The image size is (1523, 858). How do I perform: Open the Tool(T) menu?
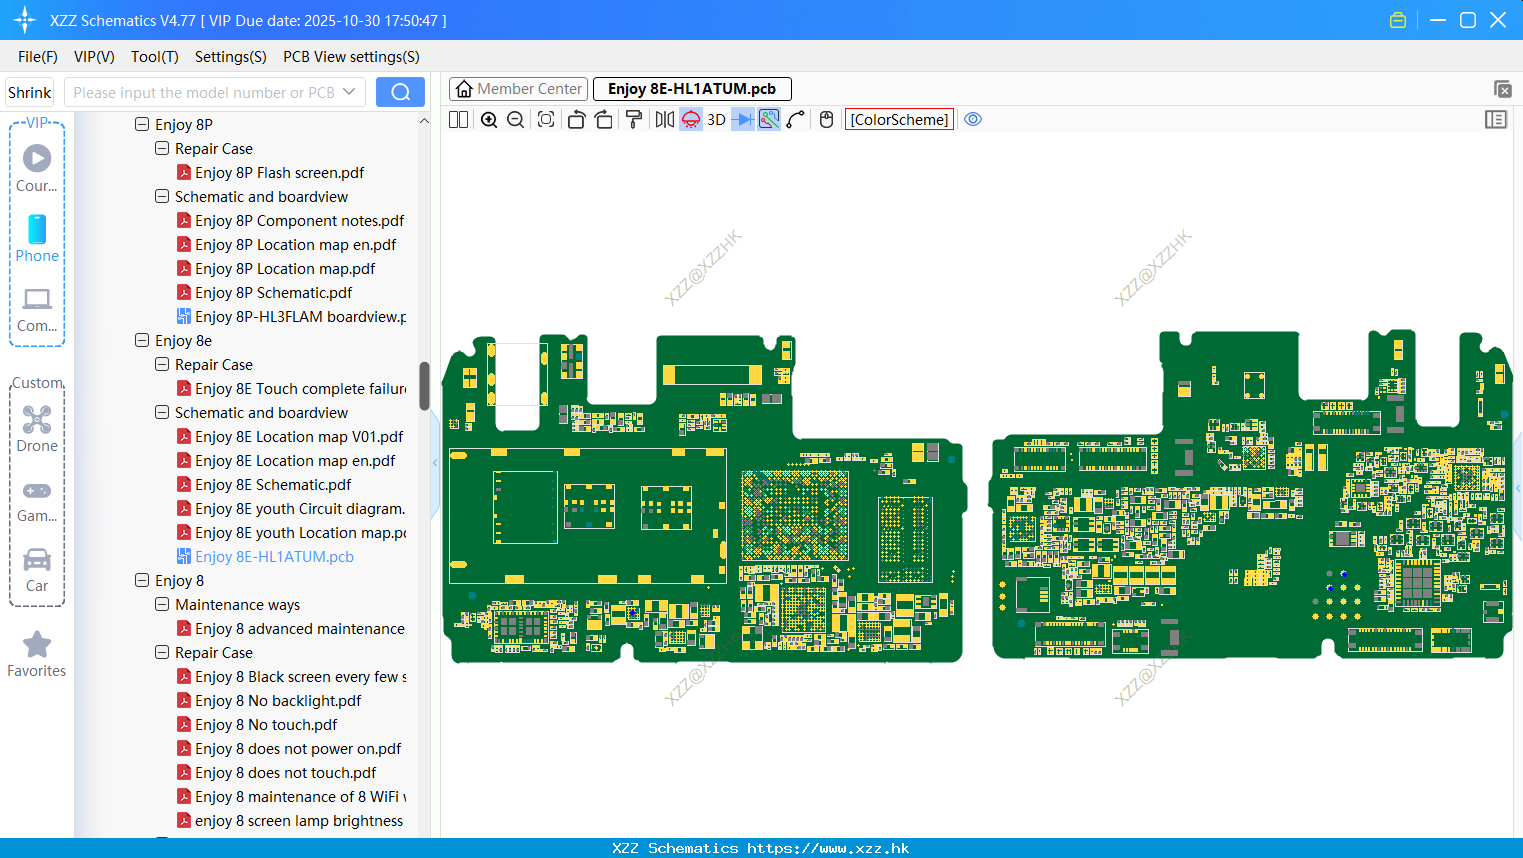(155, 57)
